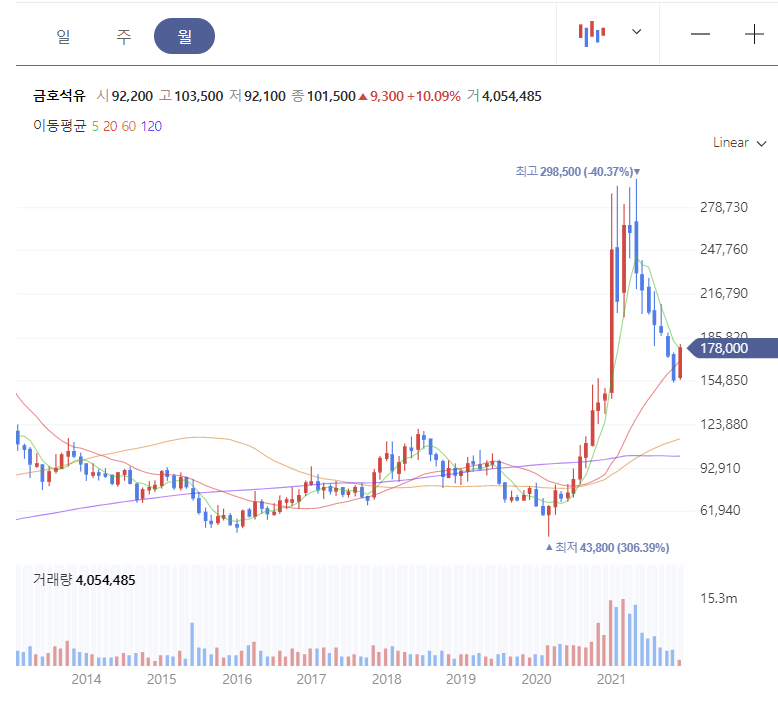This screenshot has width=778, height=715.
Task: Open the chart type dropdown arrow
Action: 637,32
